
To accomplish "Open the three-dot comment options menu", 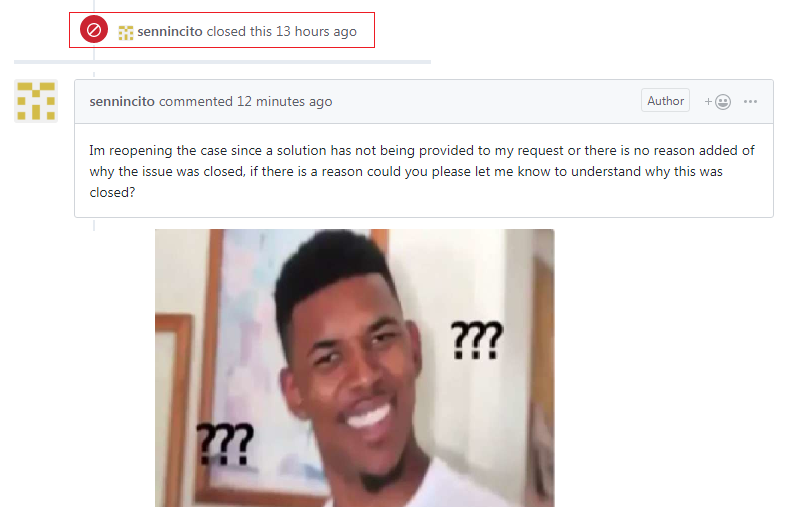I will [x=750, y=102].
